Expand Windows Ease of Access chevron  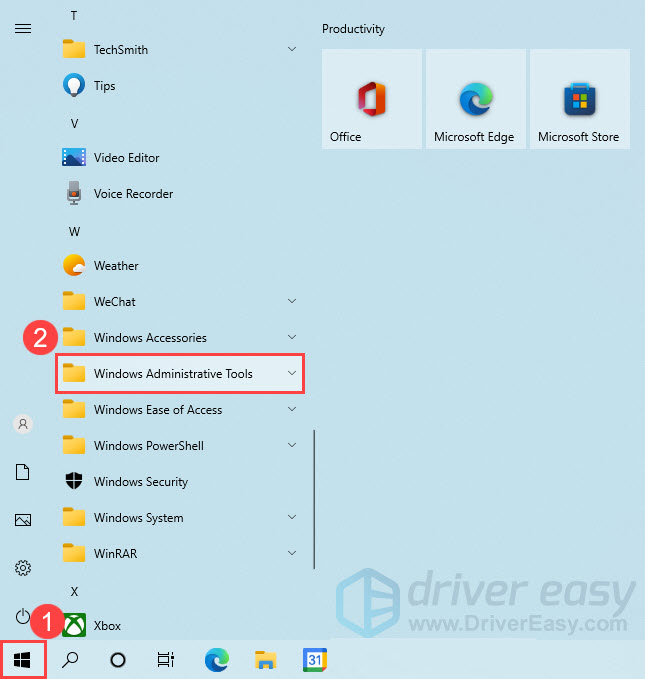click(292, 409)
